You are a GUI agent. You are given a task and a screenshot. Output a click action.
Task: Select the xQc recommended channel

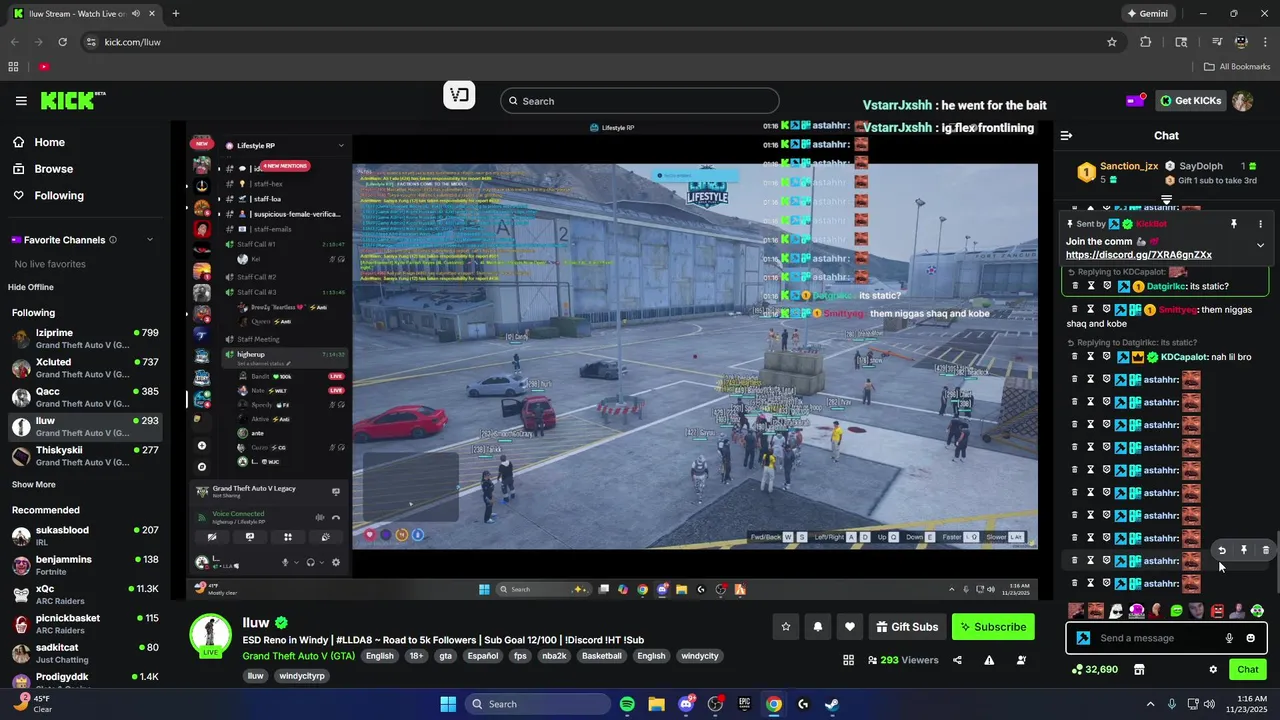tap(84, 596)
